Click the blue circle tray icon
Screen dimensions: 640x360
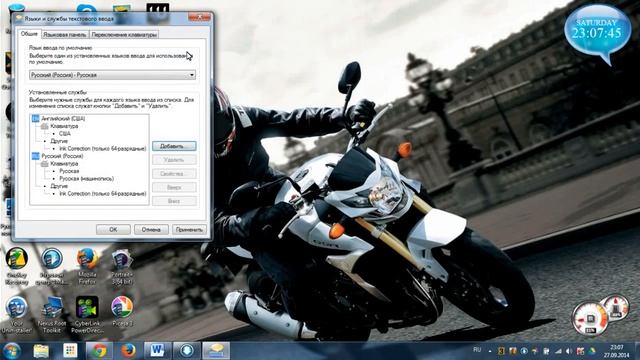[x=524, y=351]
